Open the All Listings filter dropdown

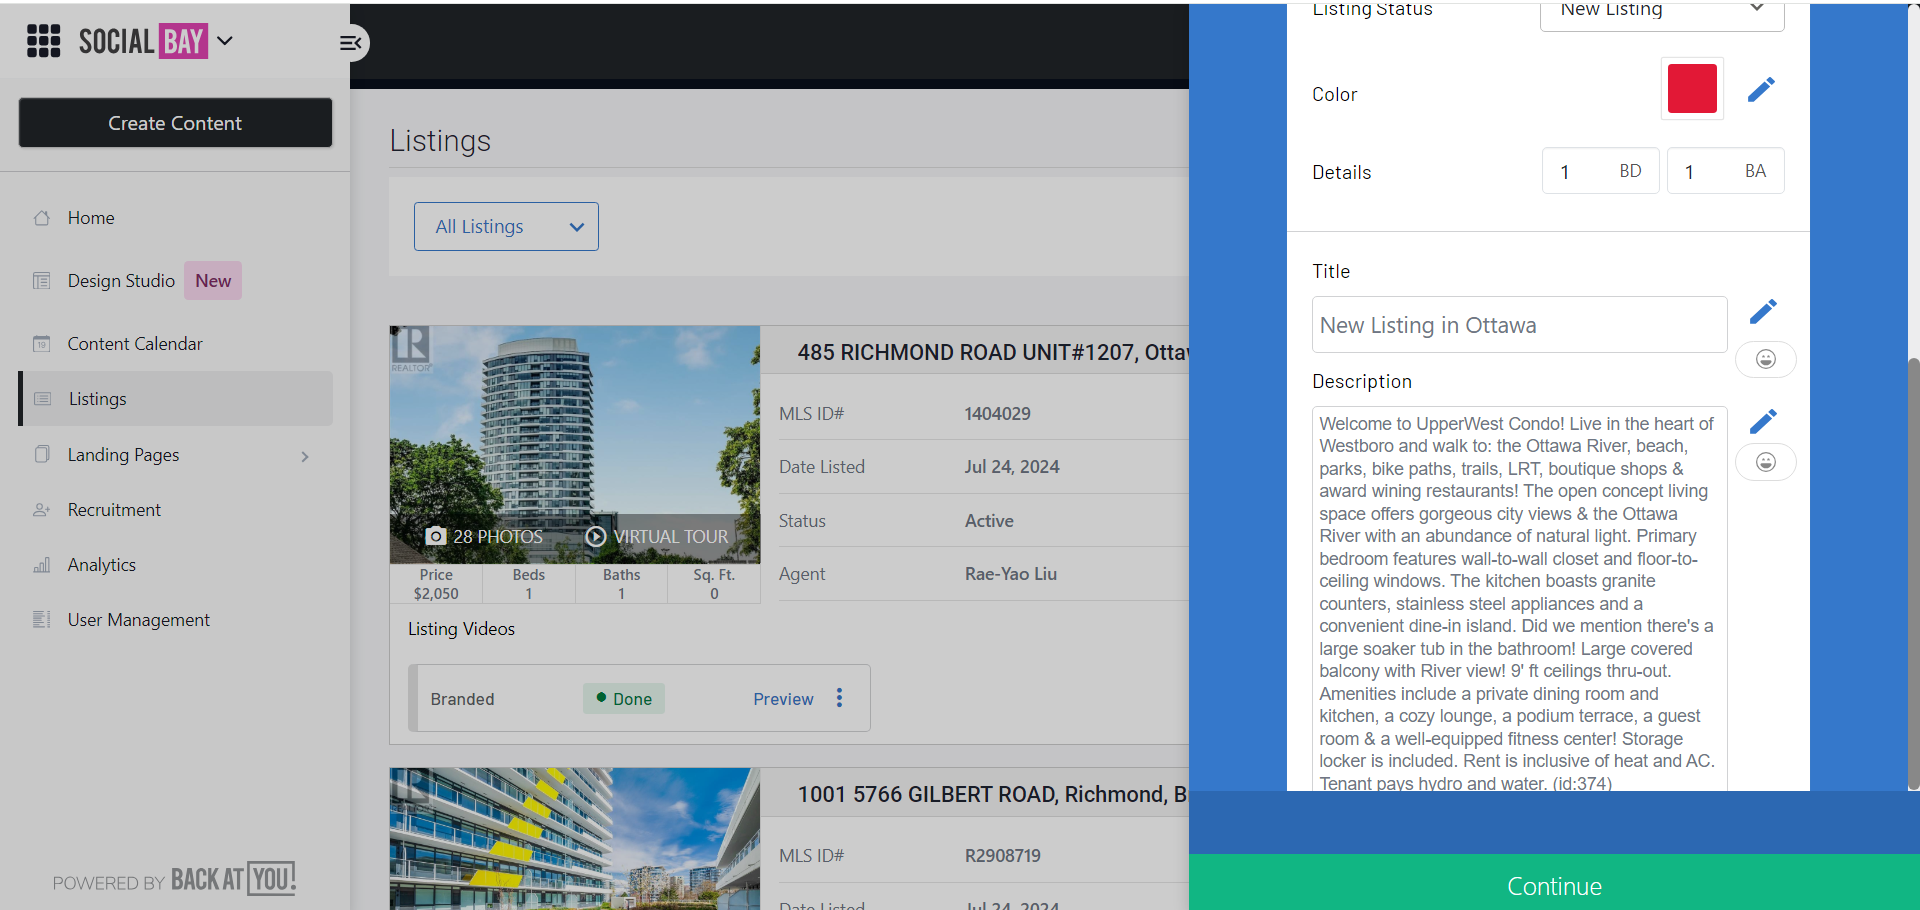(x=506, y=227)
